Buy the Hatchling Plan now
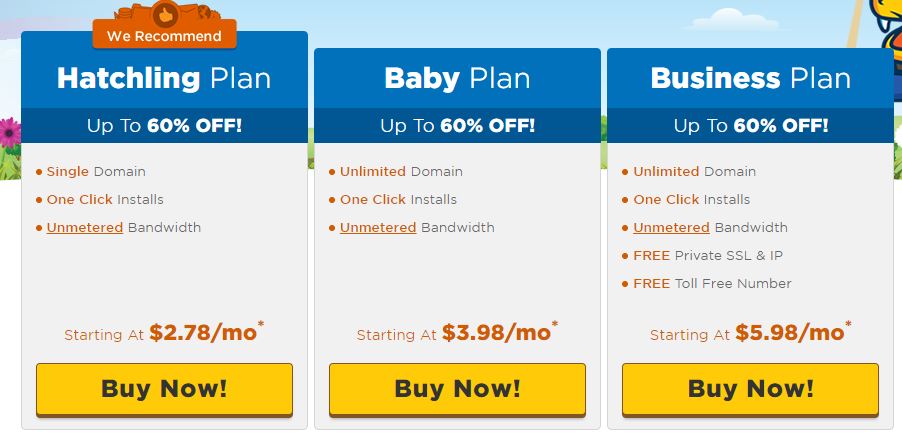The width and height of the screenshot is (902, 441). pos(165,389)
